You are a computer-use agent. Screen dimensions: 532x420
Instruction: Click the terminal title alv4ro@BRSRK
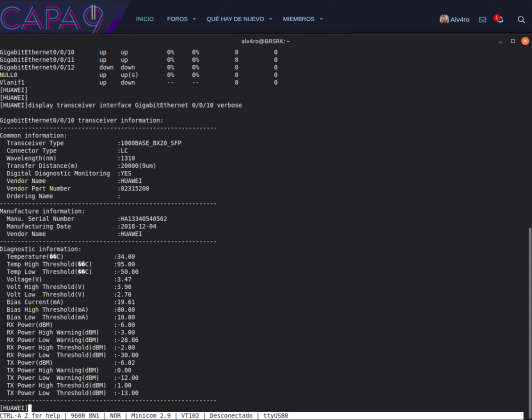(265, 41)
